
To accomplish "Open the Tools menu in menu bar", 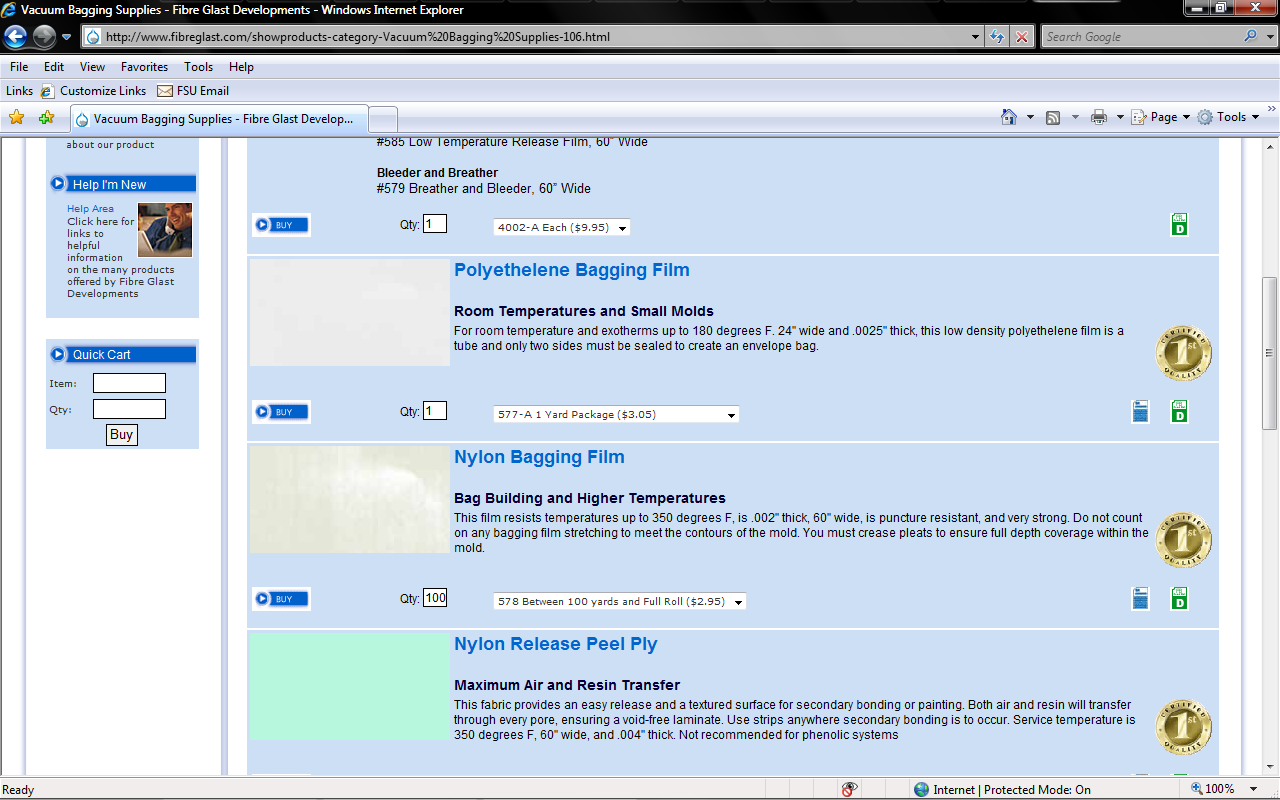I will click(198, 67).
